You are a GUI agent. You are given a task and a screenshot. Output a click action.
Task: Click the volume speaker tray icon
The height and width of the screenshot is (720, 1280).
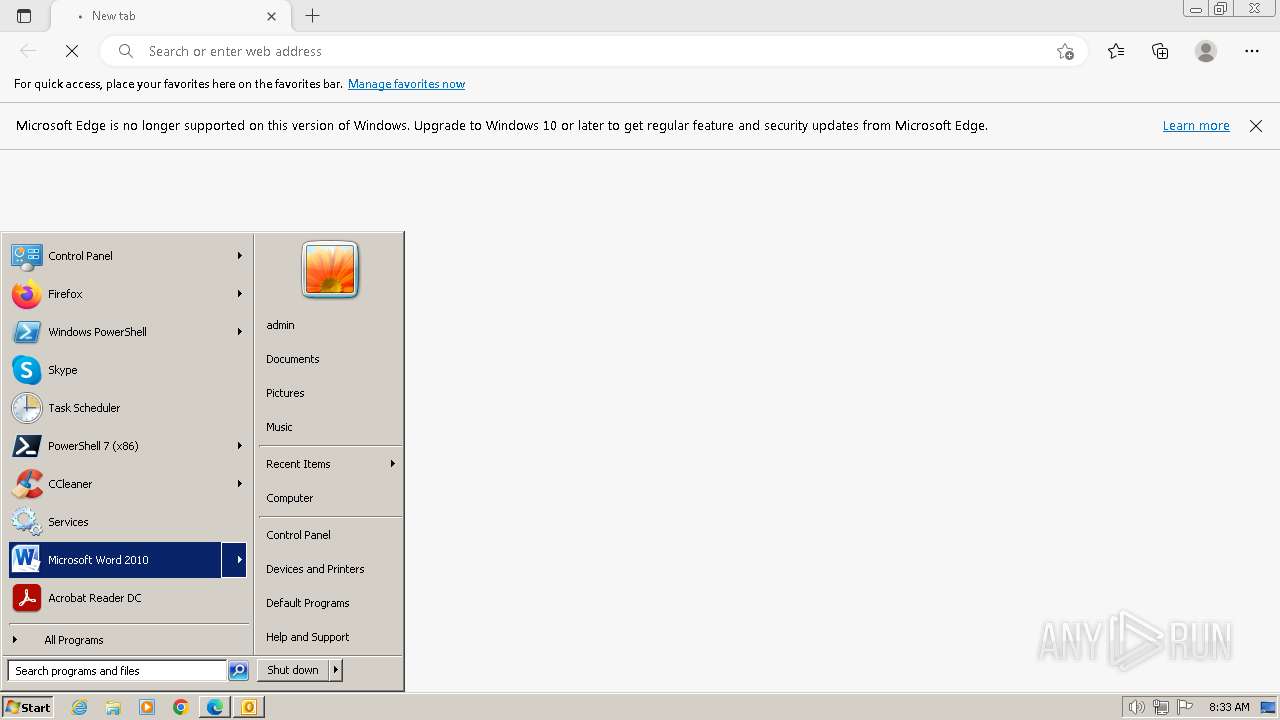(x=1136, y=707)
